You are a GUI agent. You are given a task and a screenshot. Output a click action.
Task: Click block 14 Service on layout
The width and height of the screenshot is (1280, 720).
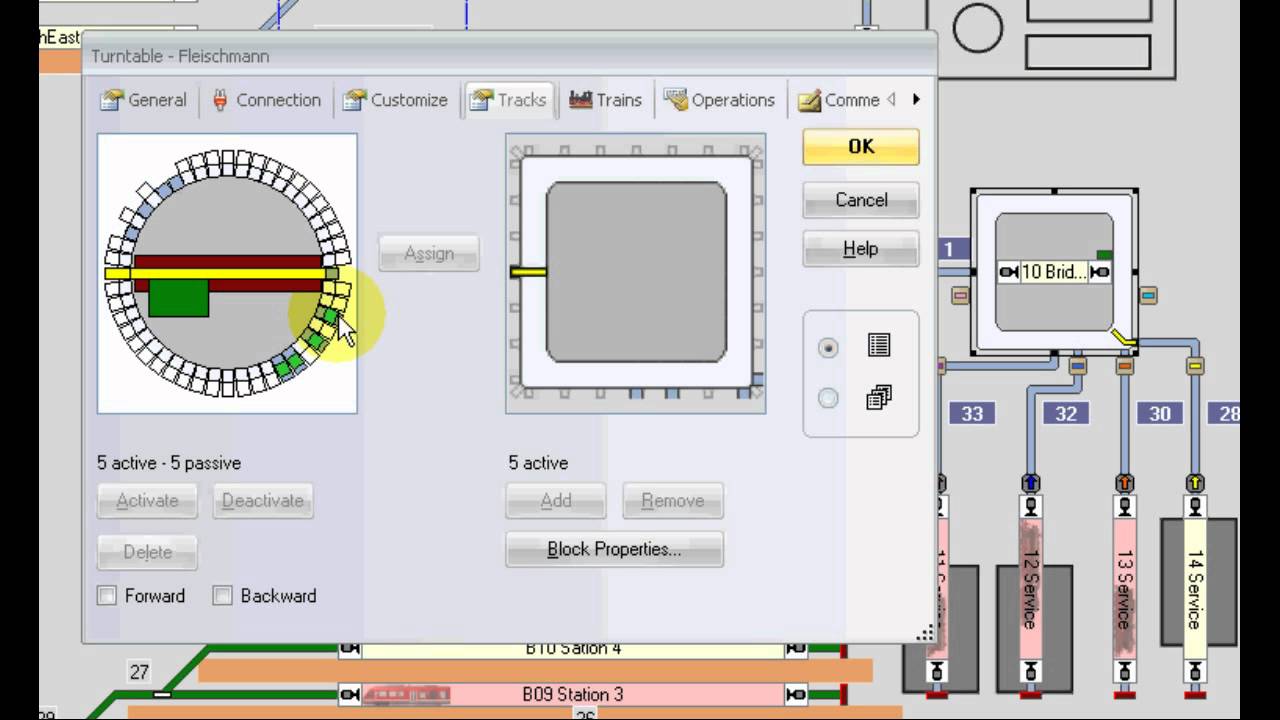pos(1194,590)
